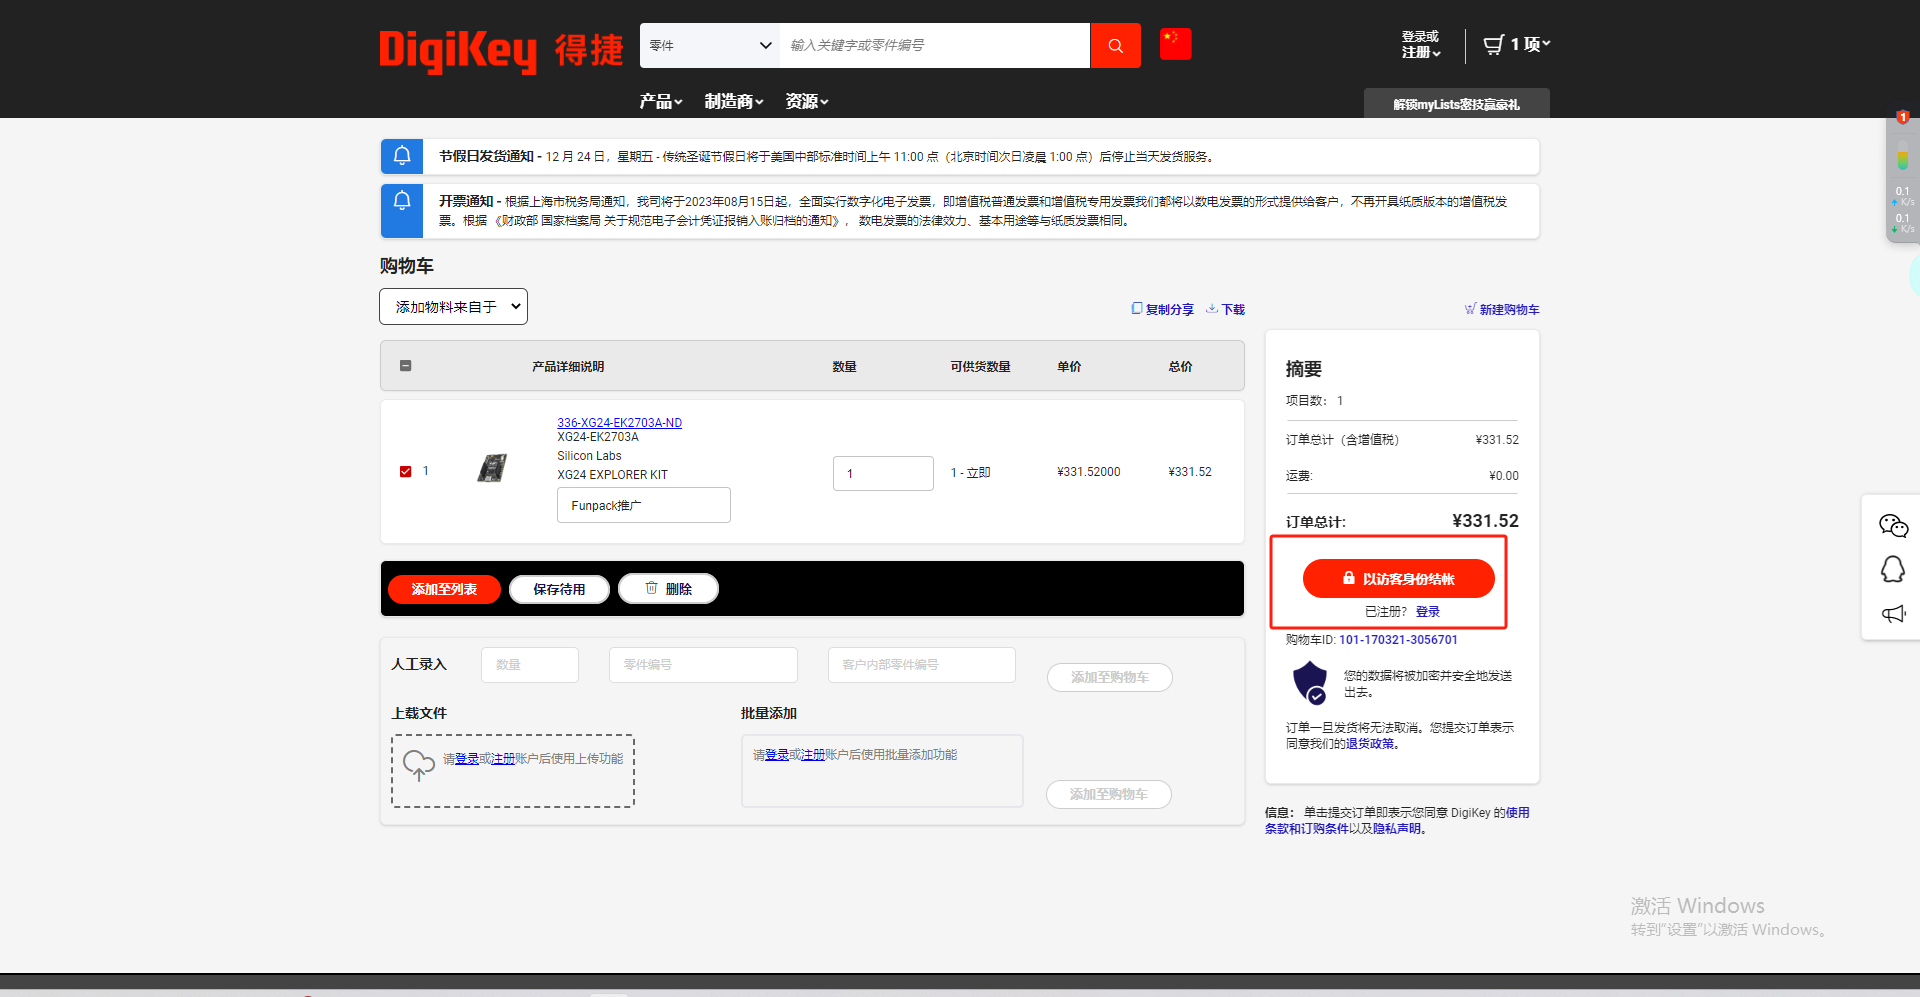
Task: Open the 零件 search category dropdown
Action: [710, 45]
